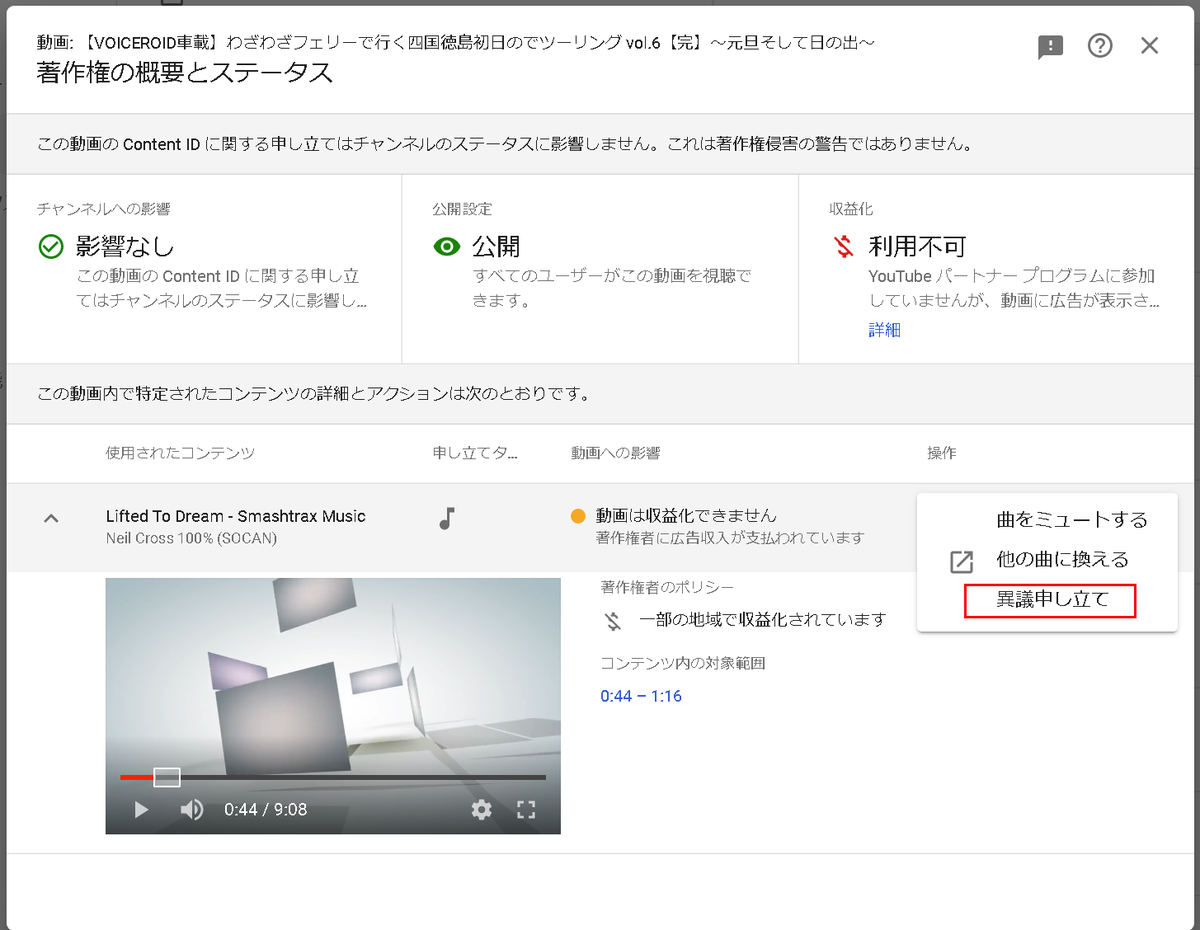Viewport: 1200px width, 930px height.
Task: Click the eye icon beside 公開
Action: (447, 246)
